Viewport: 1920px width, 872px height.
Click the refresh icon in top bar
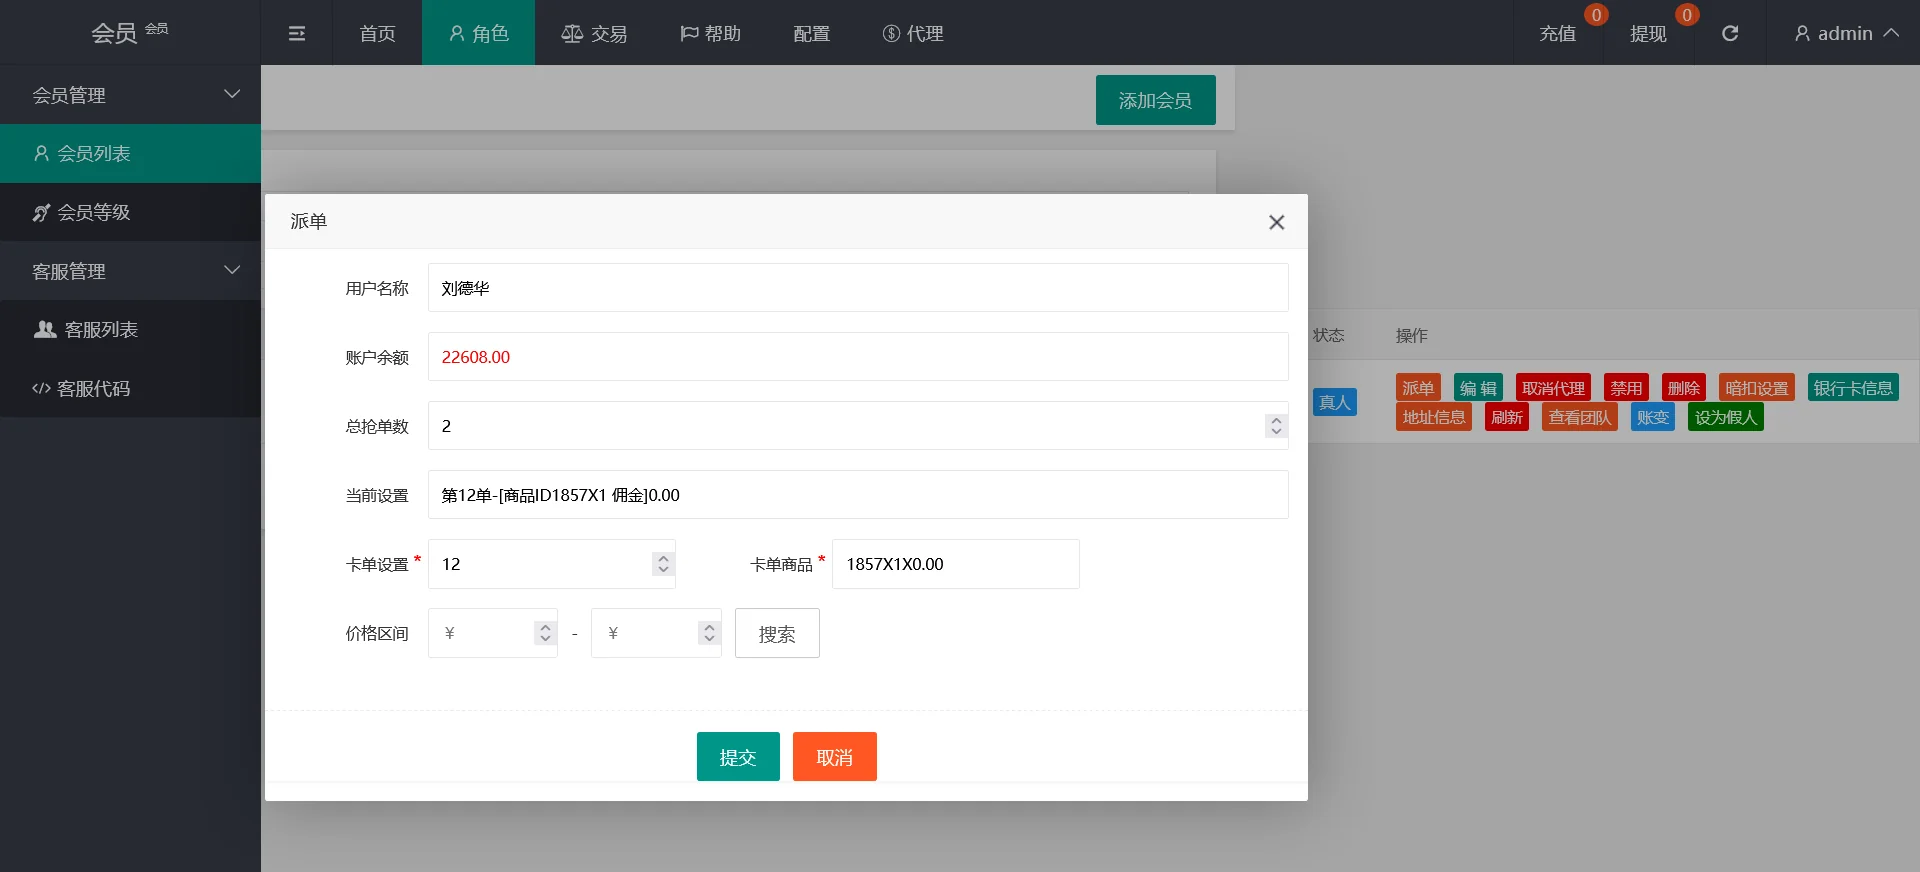click(1729, 34)
